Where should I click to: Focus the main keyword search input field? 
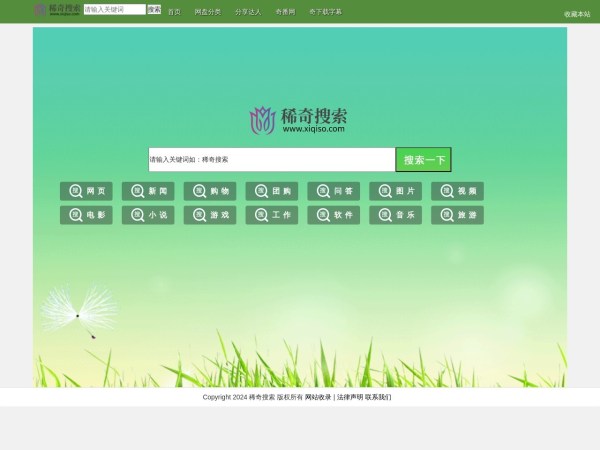(272, 160)
